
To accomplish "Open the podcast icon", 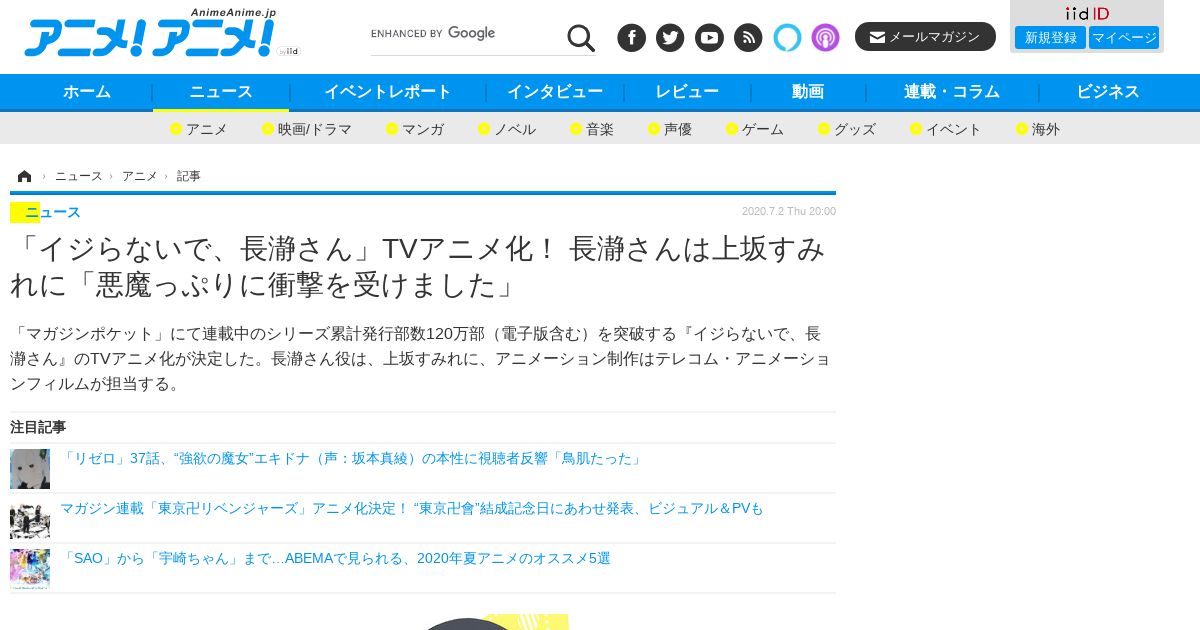I will 825,38.
